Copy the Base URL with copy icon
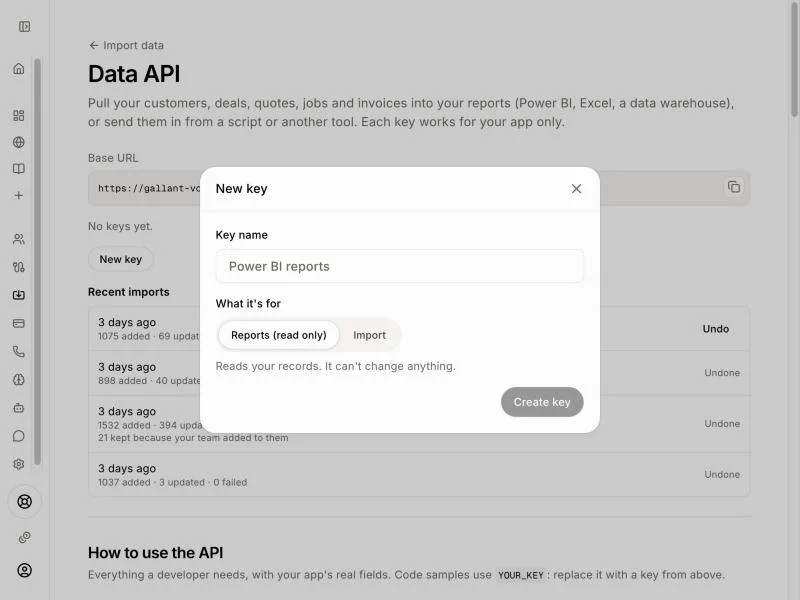The height and width of the screenshot is (600, 800). (734, 187)
